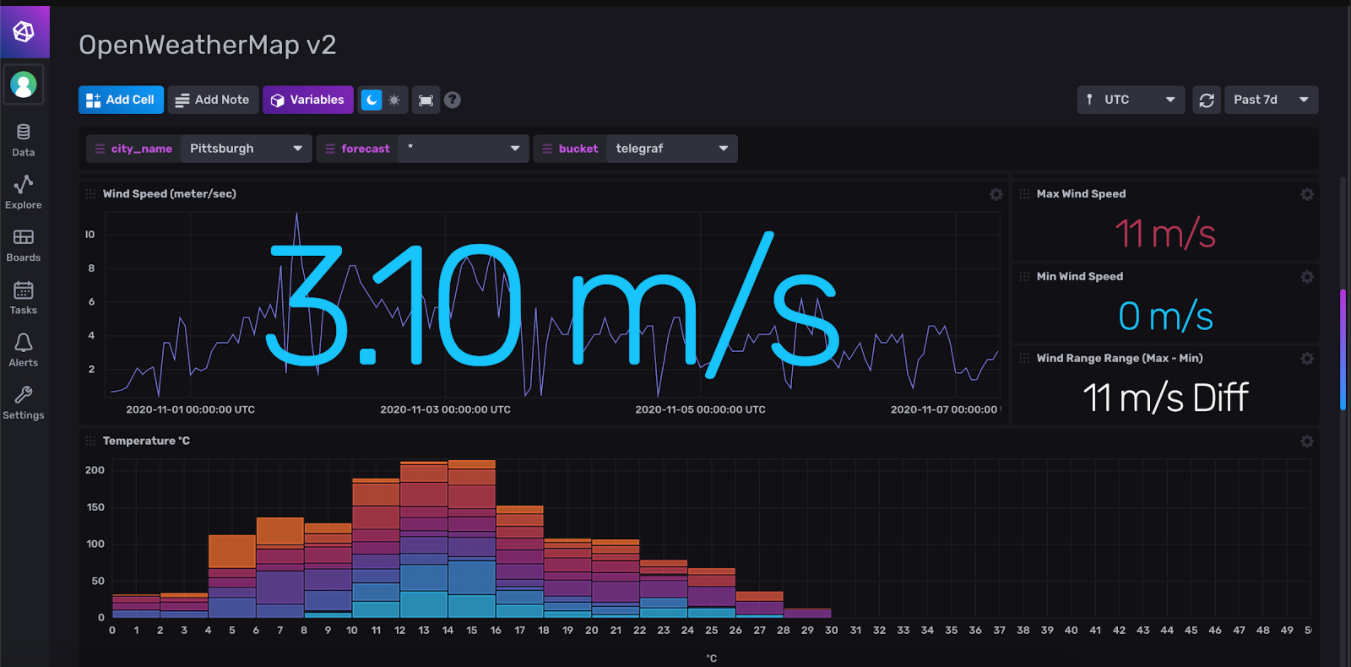Refresh the dashboard with the refresh icon
Viewport: 1351px width, 667px height.
1207,100
